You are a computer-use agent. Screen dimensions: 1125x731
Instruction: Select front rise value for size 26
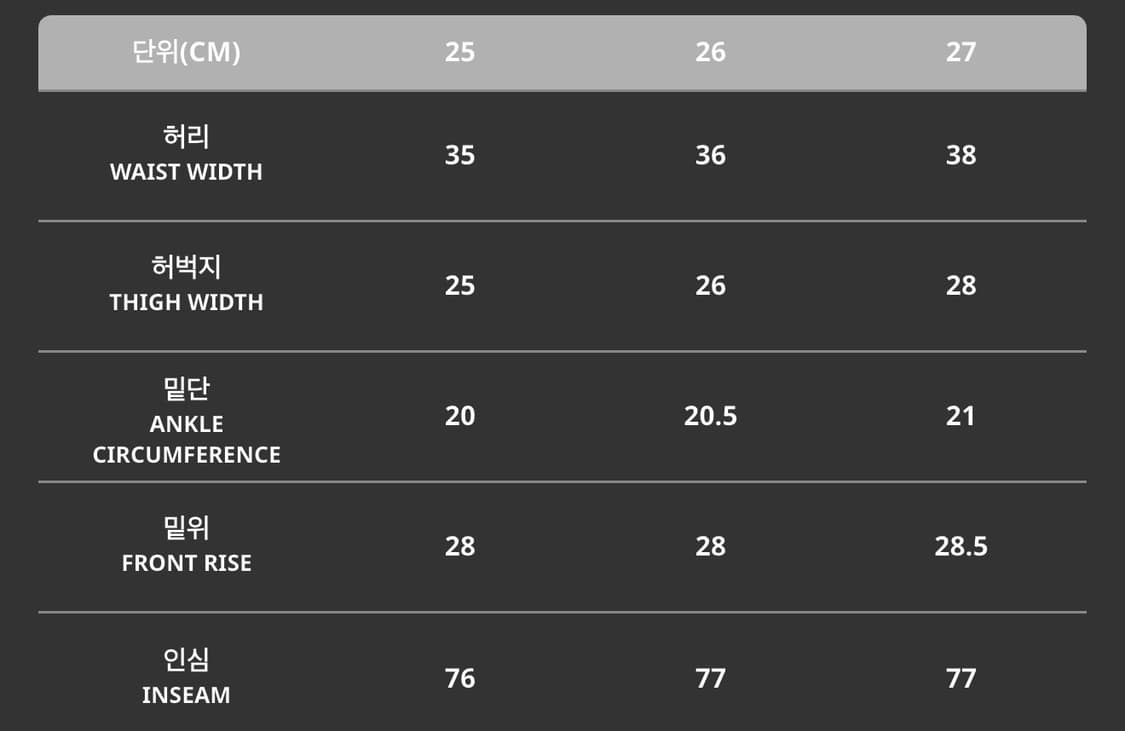pos(710,546)
